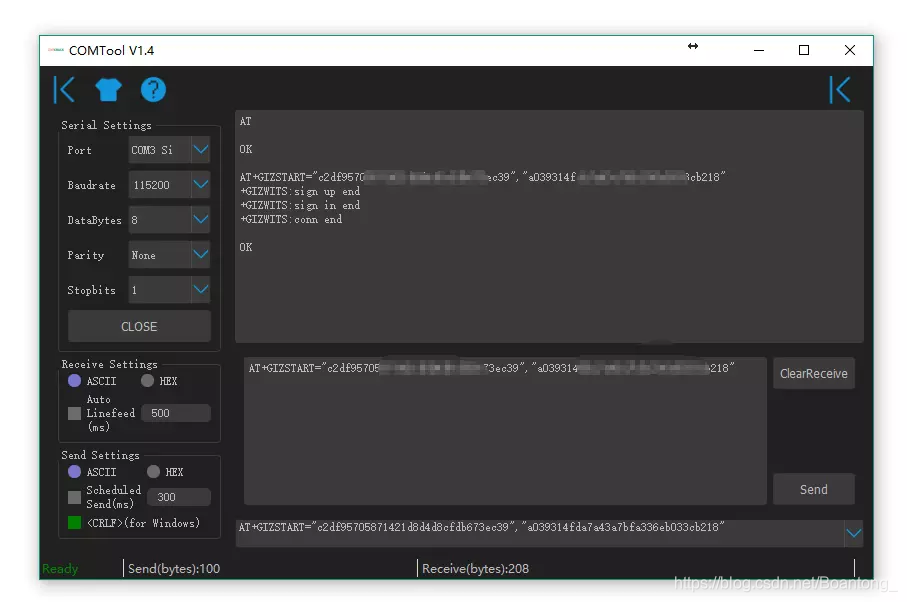Expand the Port dropdown arrow
Viewport: 907px width, 602px height.
pos(201,150)
